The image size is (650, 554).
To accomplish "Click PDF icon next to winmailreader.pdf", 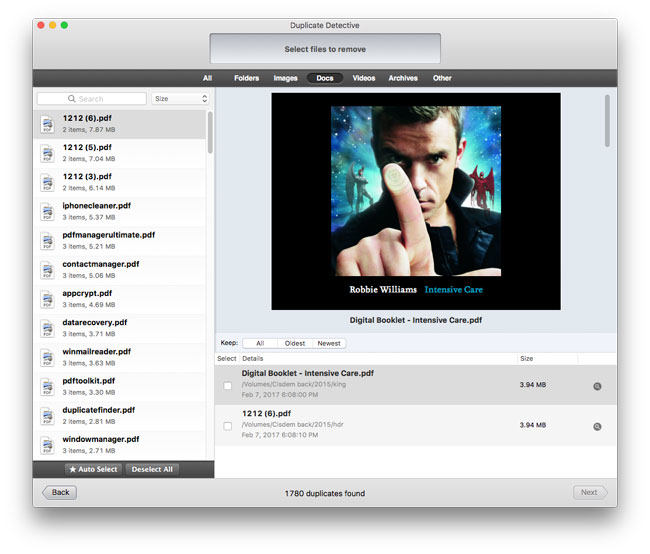I will [47, 357].
